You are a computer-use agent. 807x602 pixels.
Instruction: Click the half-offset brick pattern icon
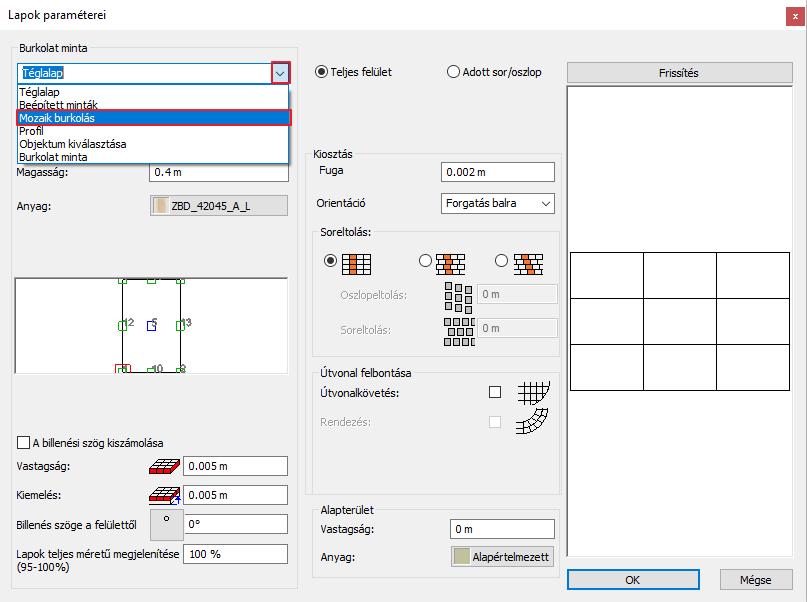[x=450, y=264]
